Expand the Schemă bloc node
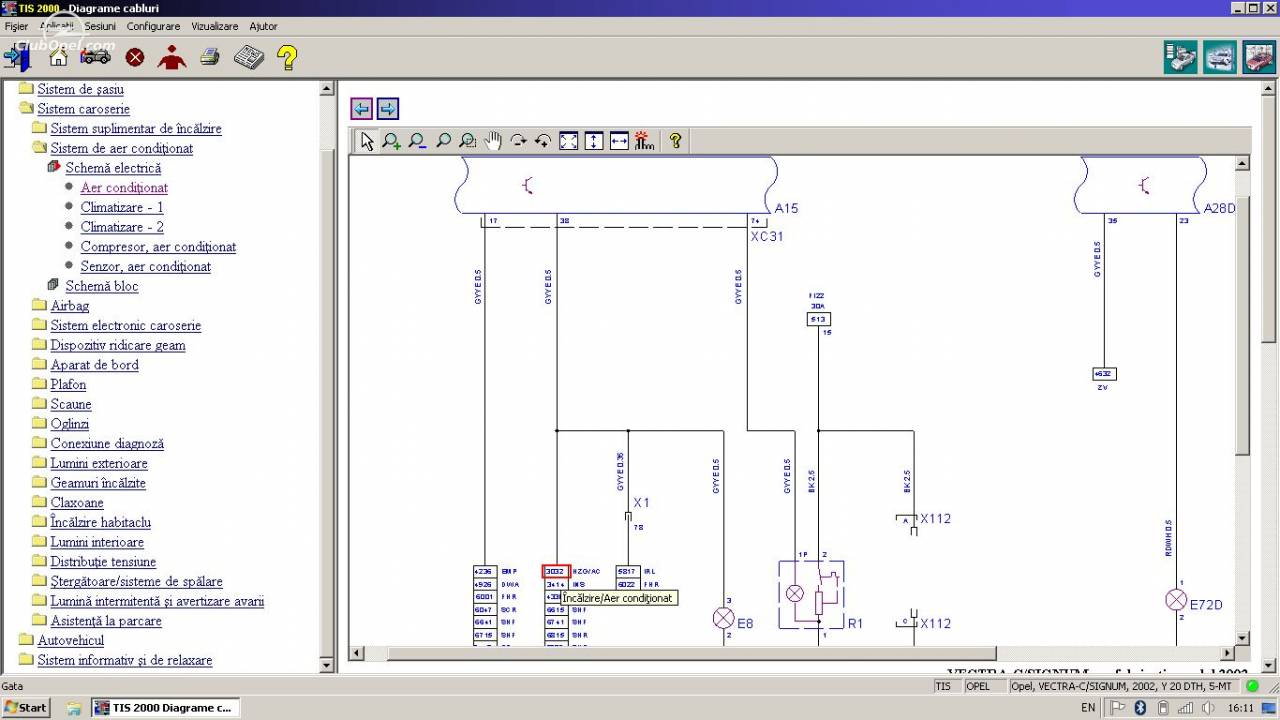This screenshot has width=1280, height=720. (x=102, y=286)
